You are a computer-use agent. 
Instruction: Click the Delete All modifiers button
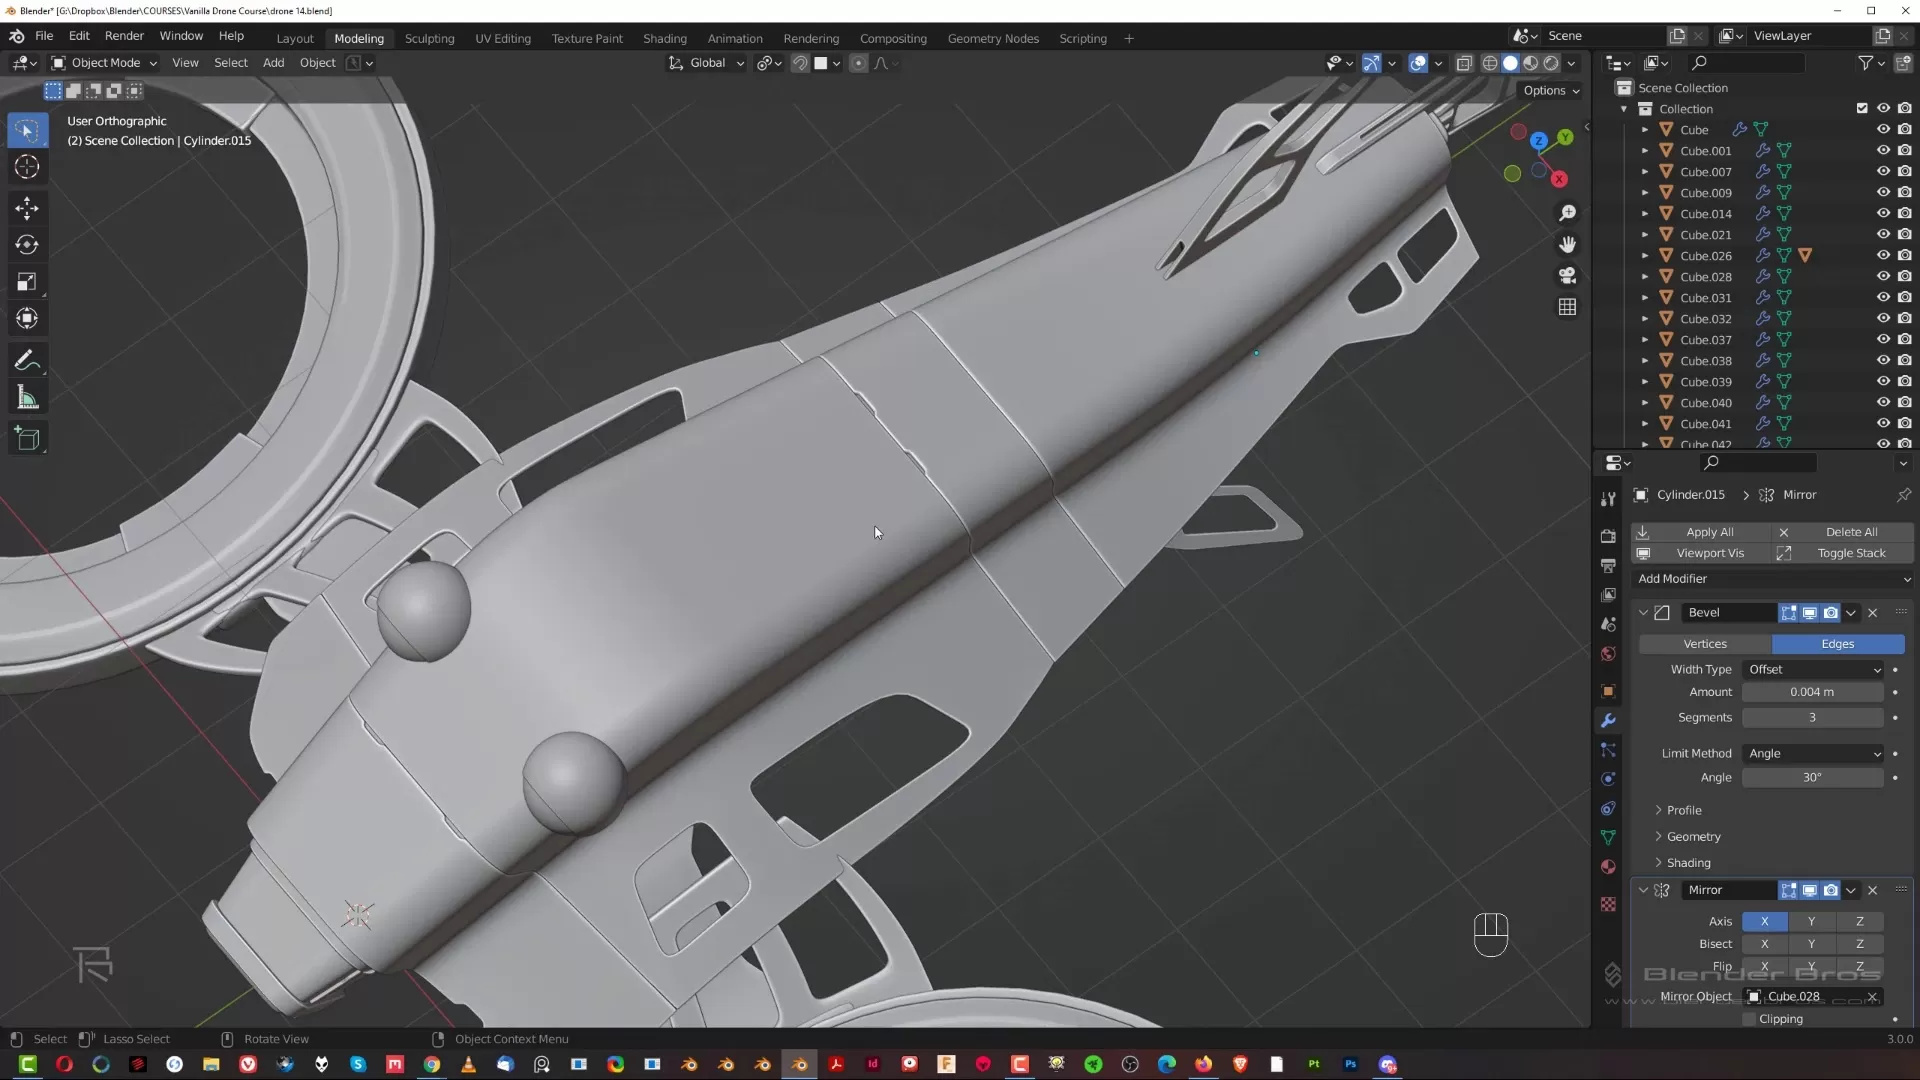(x=1850, y=532)
